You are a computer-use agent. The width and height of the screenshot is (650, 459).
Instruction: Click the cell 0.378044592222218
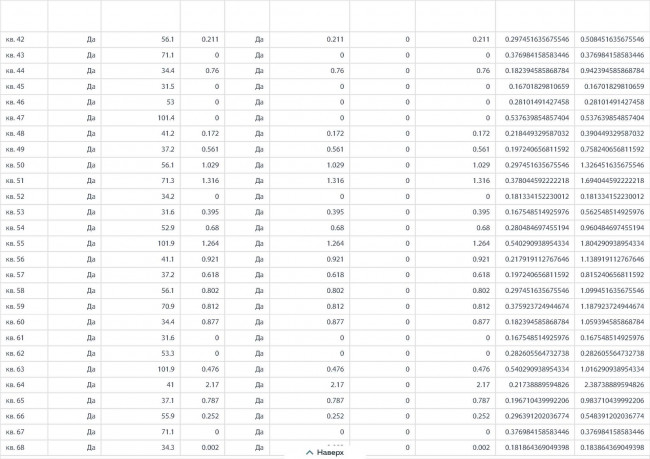coord(537,181)
